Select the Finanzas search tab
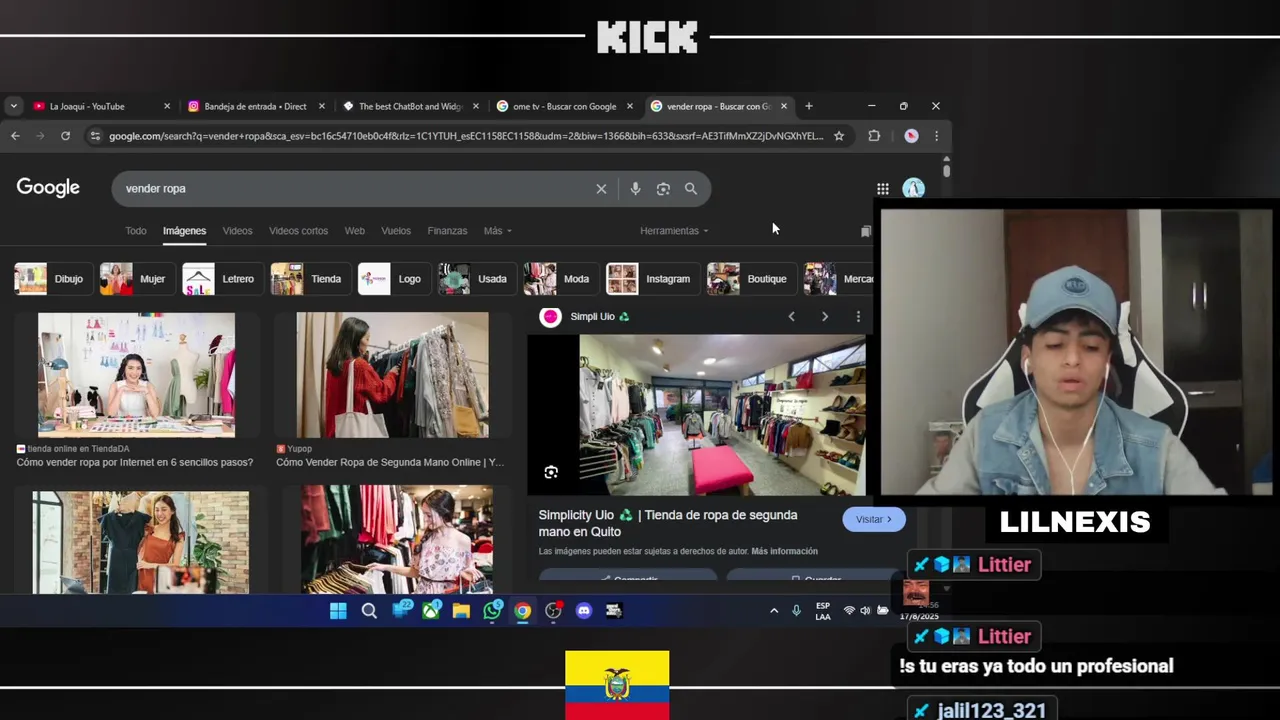This screenshot has width=1280, height=720. click(x=447, y=231)
